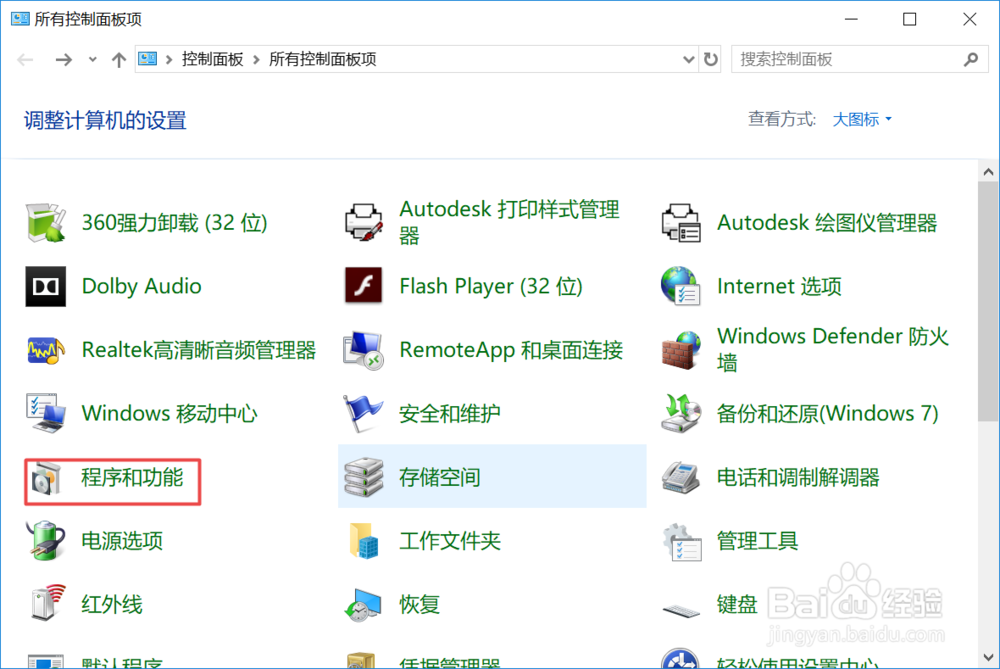Open the 管理工具 link
Screen dimensions: 1000x669
(758, 541)
